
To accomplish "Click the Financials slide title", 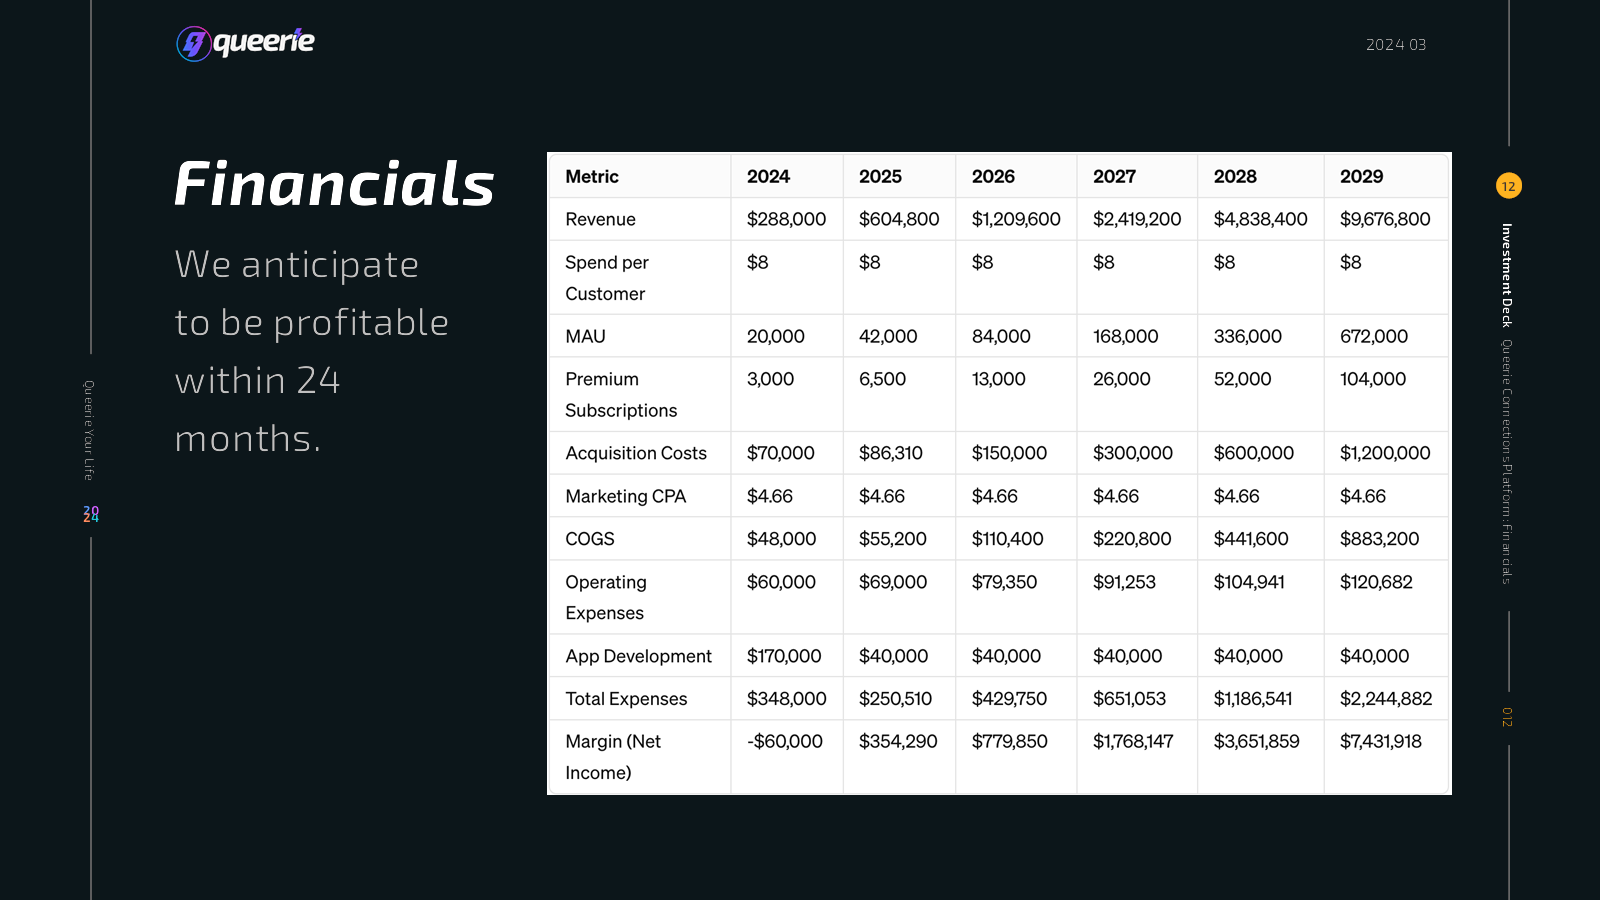I will pos(334,184).
